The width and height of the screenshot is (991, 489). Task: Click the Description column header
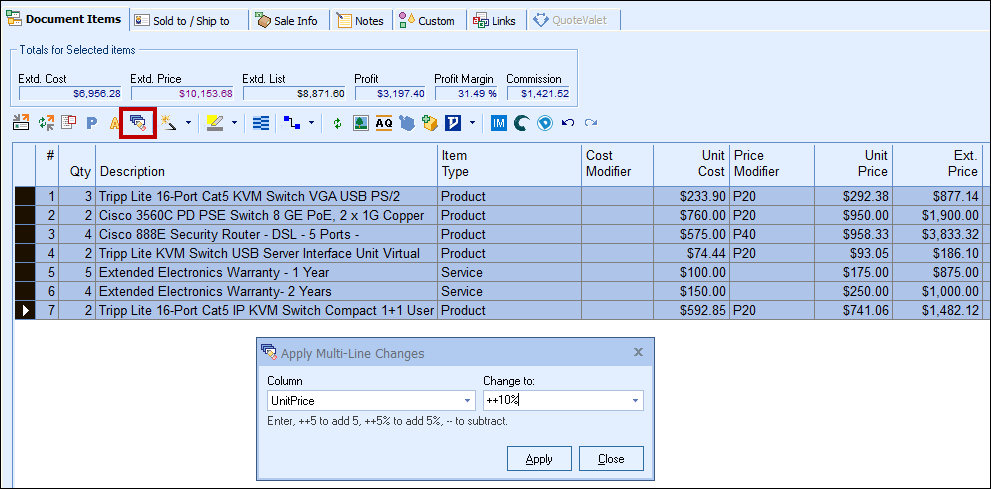point(266,164)
